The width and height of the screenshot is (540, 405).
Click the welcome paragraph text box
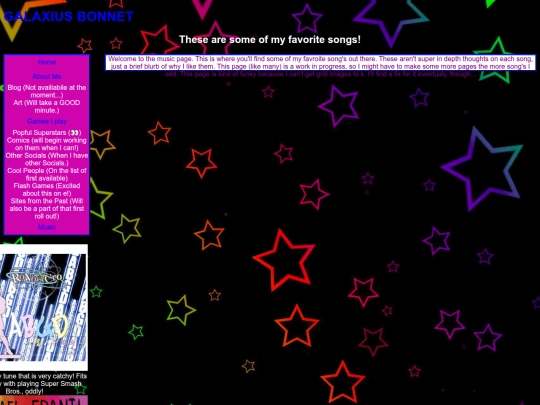tap(320, 63)
